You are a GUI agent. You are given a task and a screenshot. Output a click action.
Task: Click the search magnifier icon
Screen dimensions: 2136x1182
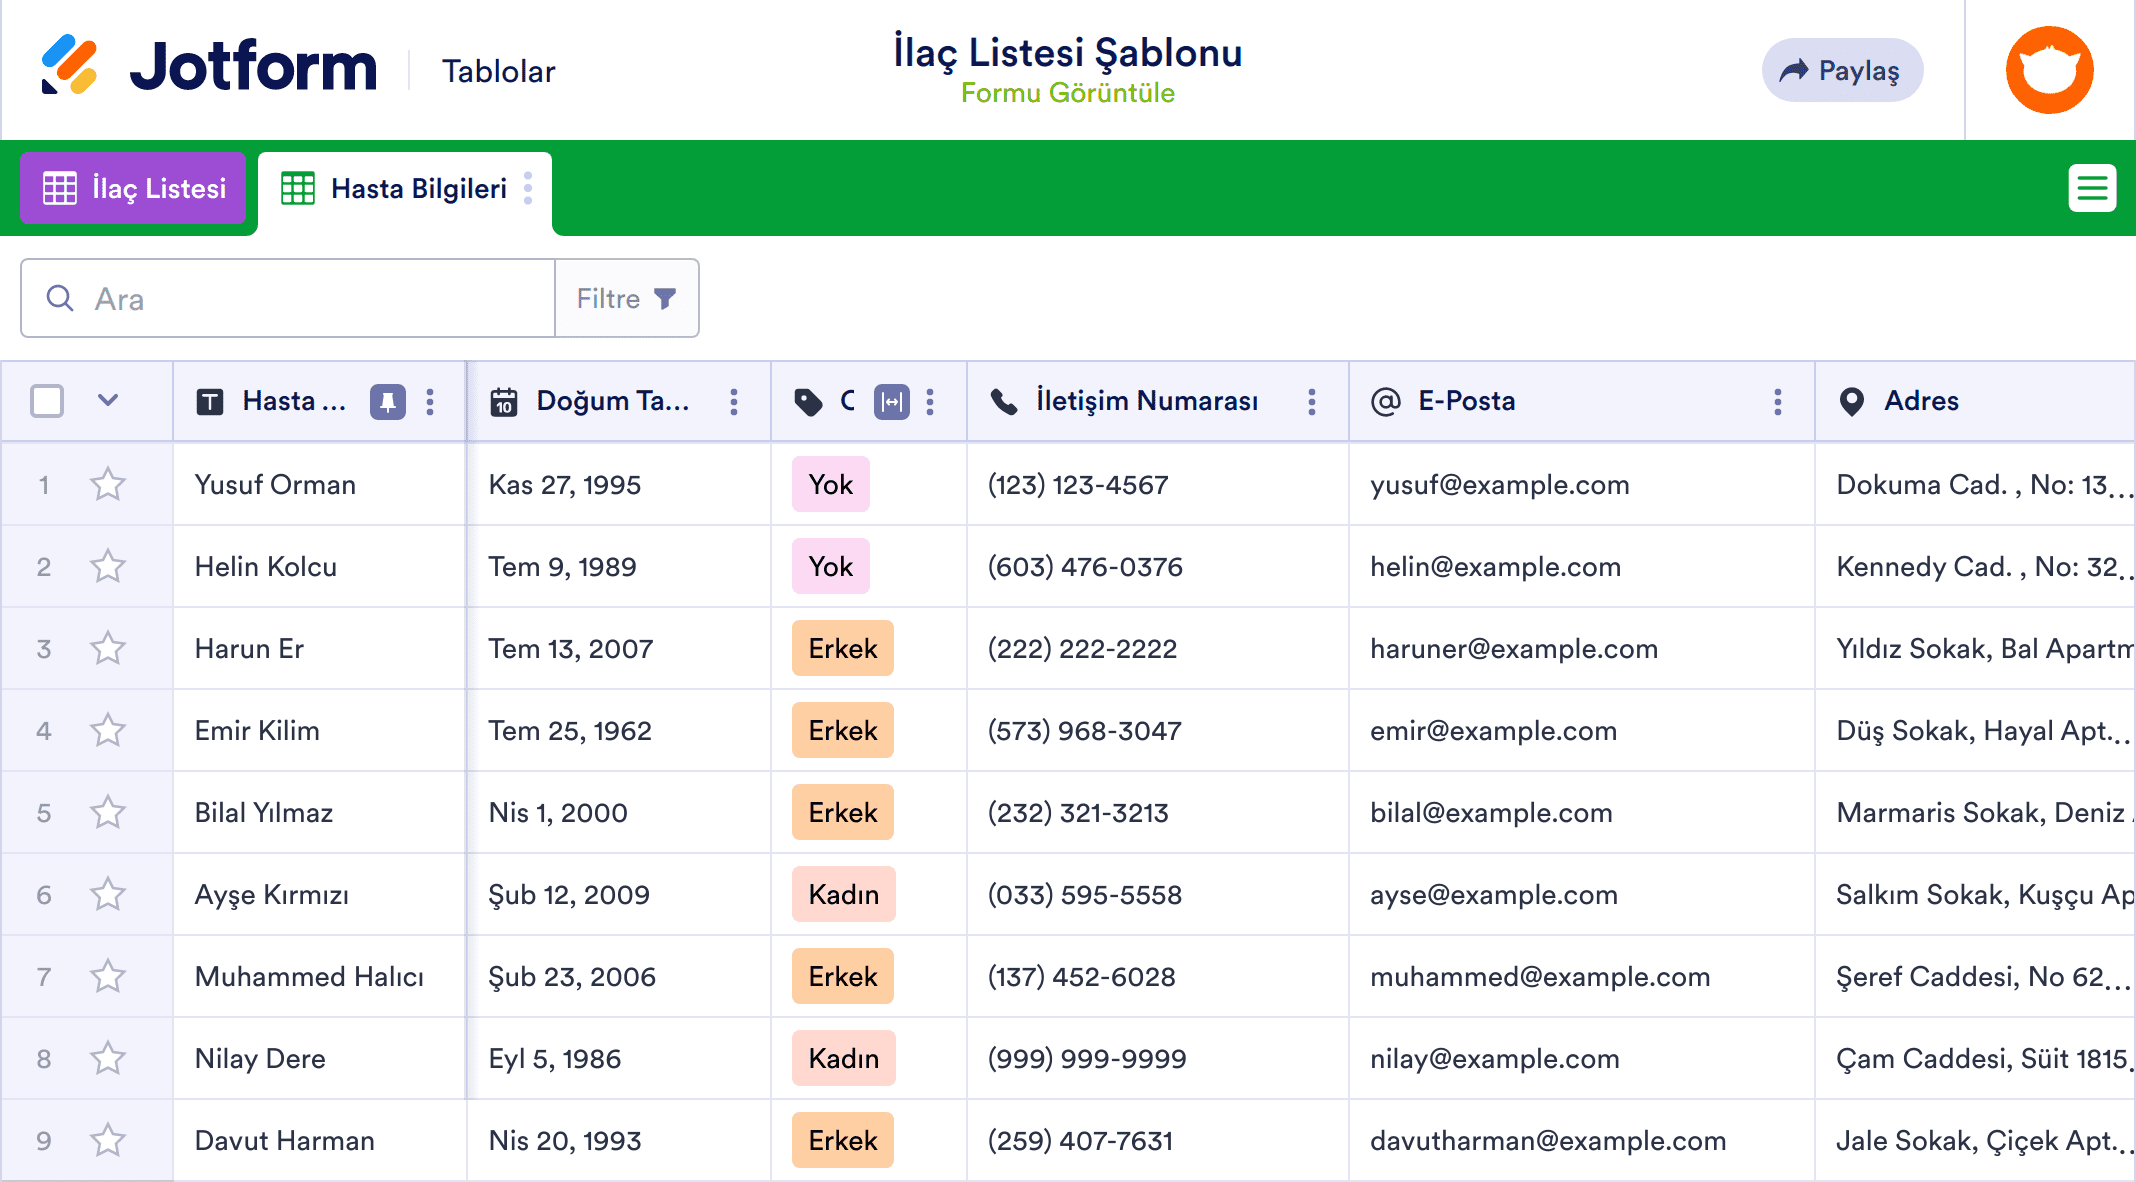pos(60,298)
